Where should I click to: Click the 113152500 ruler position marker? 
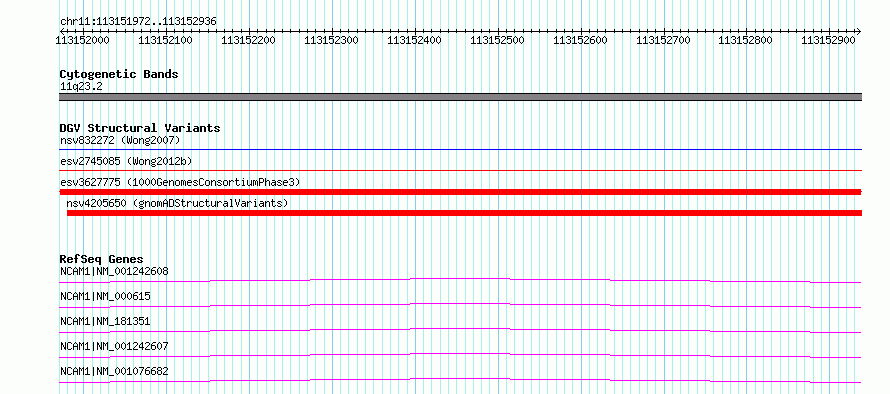click(498, 40)
